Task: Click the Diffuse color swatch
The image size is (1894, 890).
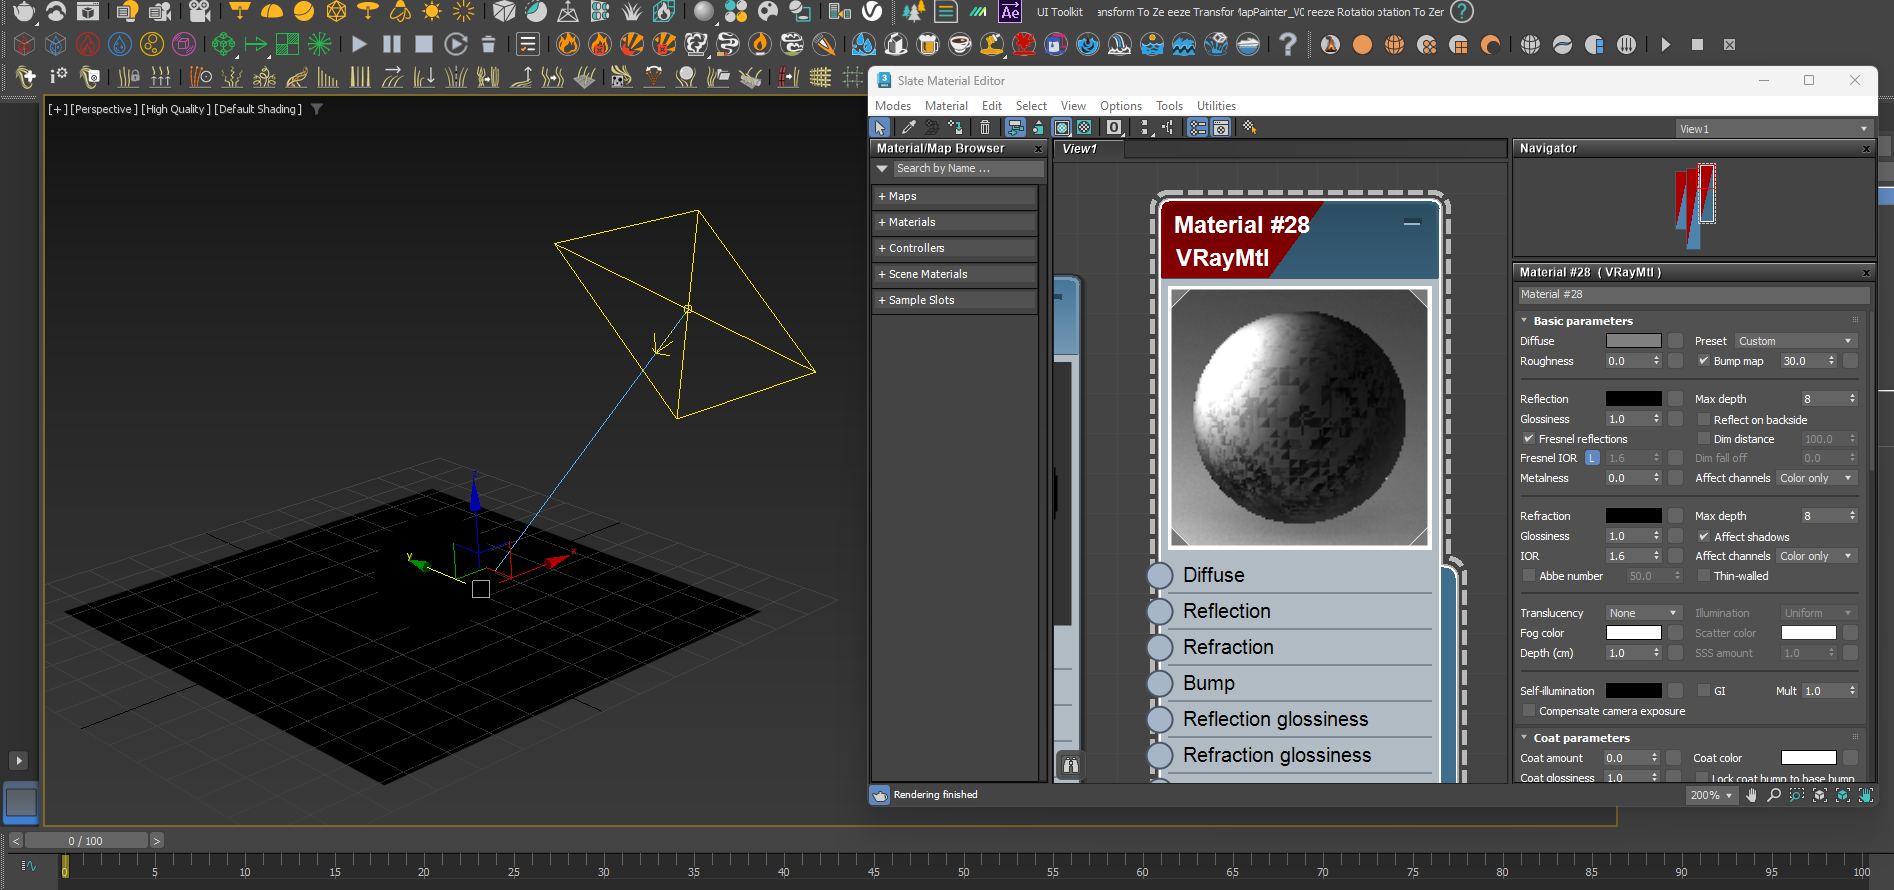Action: point(1633,341)
